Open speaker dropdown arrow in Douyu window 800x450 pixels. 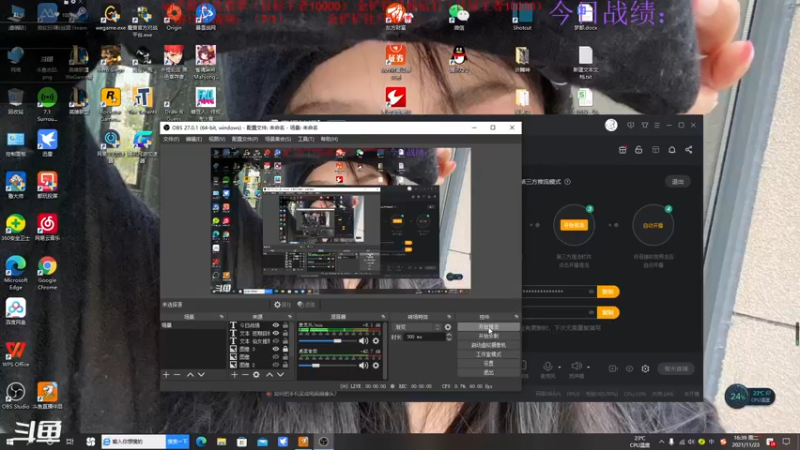(588, 367)
